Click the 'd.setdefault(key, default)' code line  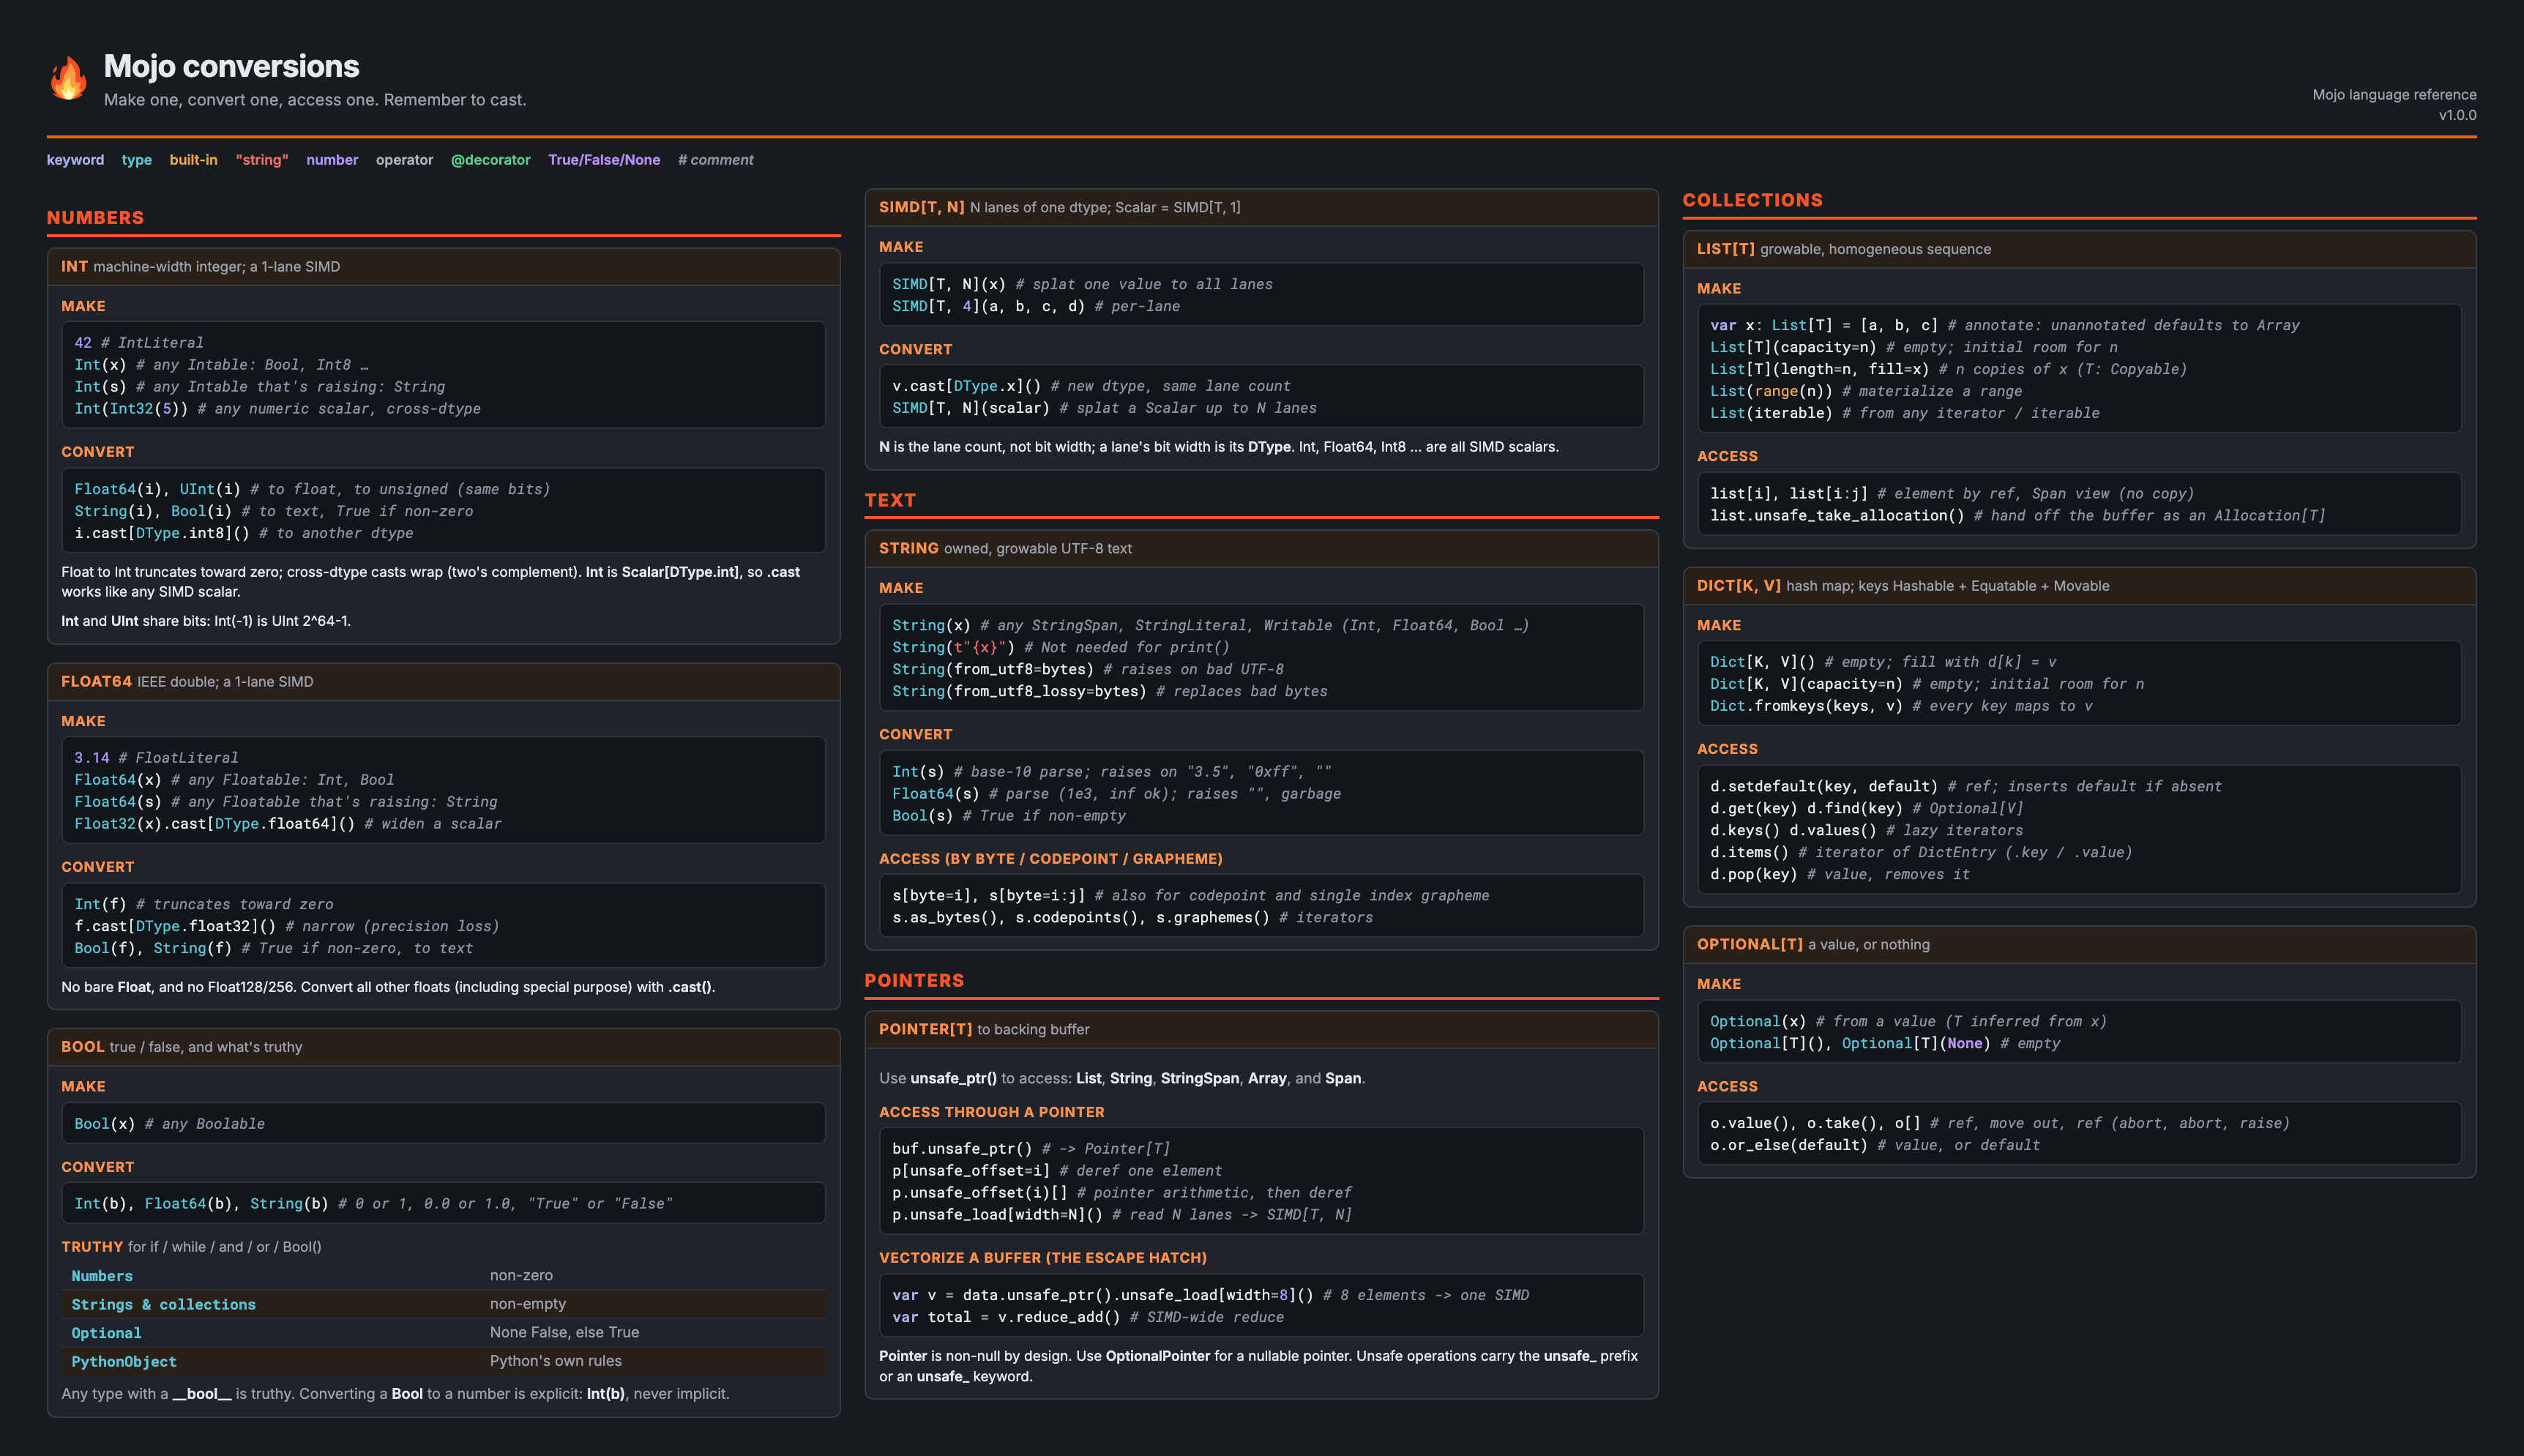1966,787
